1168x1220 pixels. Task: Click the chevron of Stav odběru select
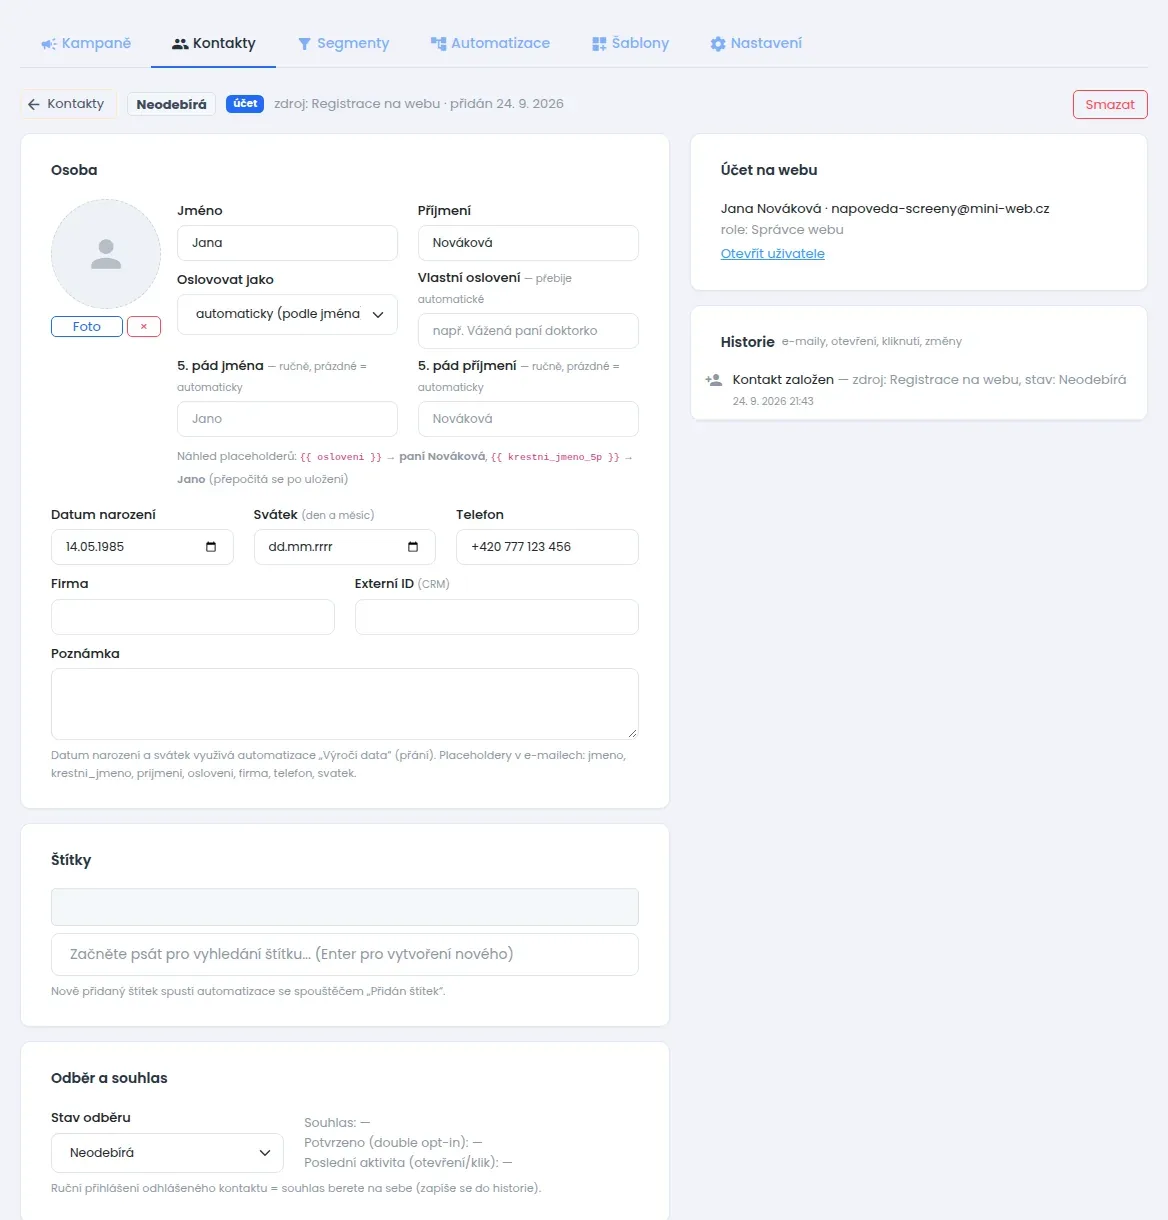(265, 1153)
